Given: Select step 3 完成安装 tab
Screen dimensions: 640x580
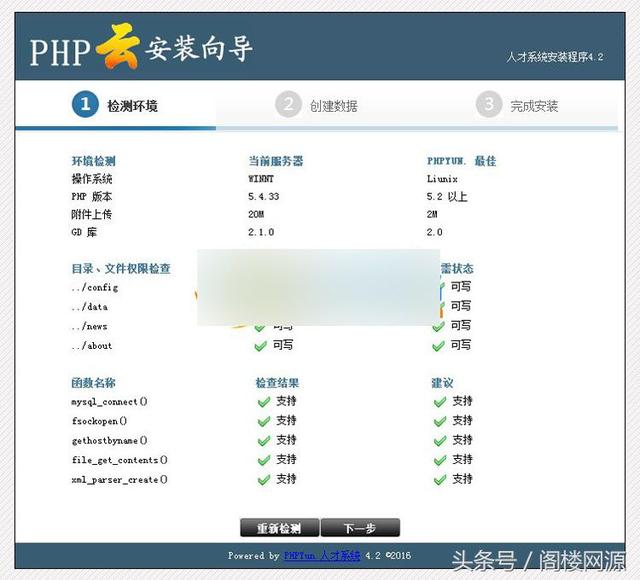Looking at the screenshot, I should (x=517, y=105).
